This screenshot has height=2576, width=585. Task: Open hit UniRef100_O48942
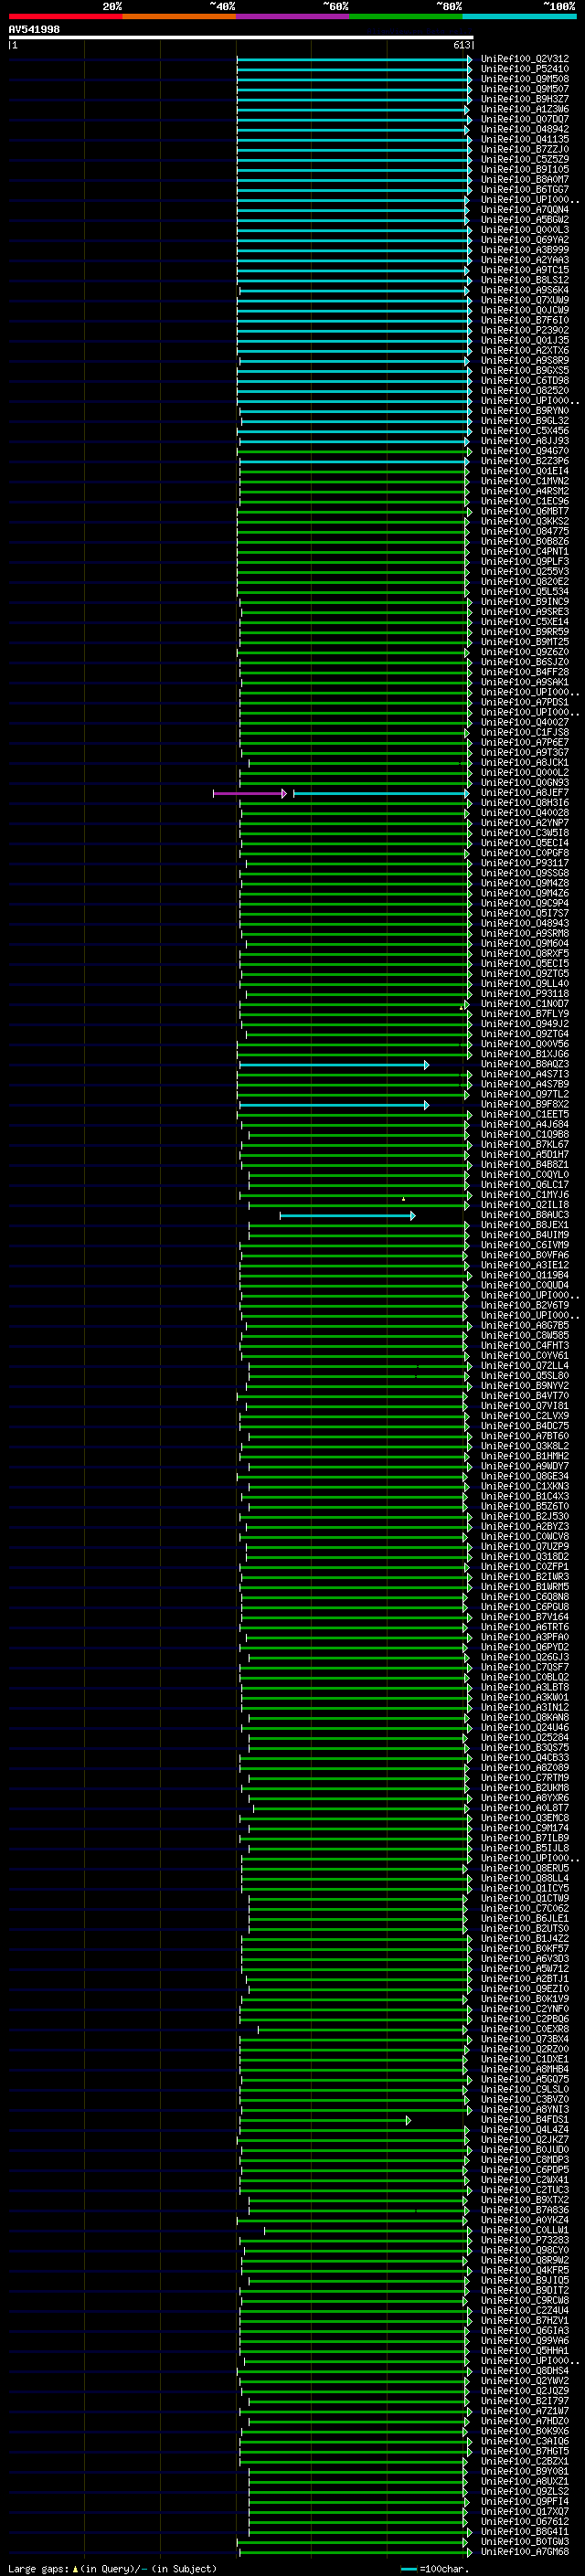tap(524, 129)
